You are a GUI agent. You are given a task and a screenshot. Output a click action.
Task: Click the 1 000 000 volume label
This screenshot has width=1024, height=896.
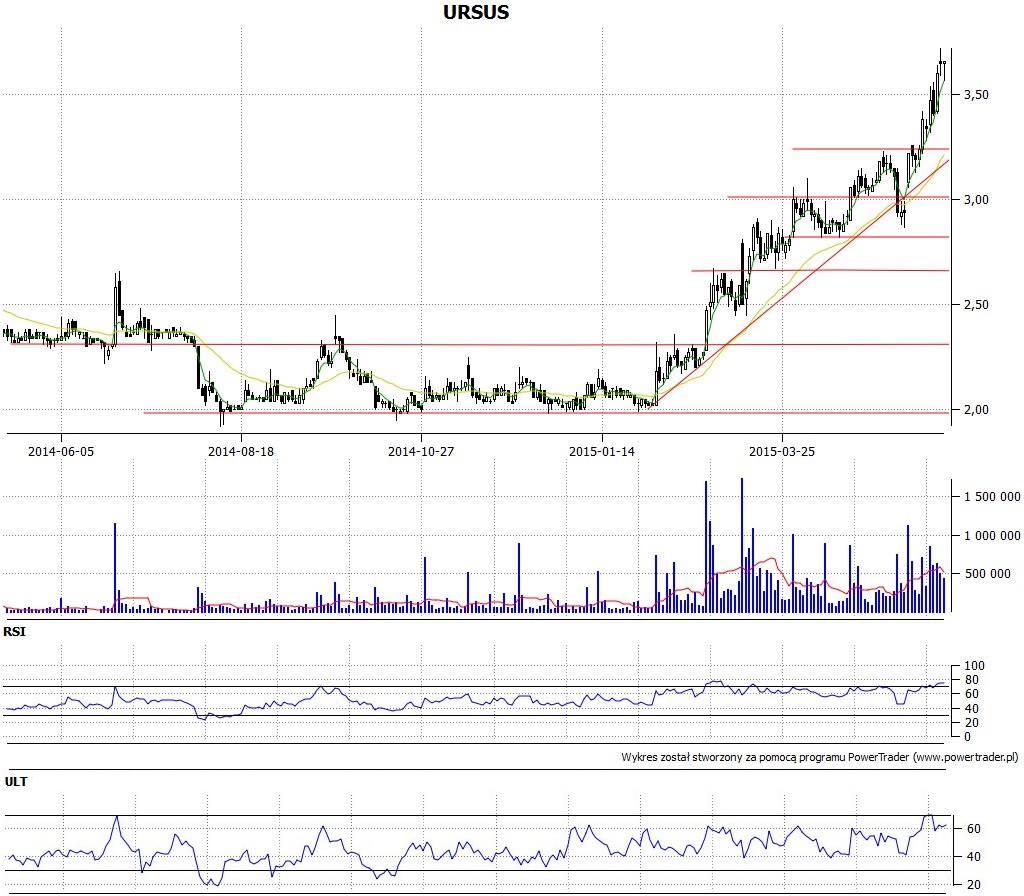(992, 536)
